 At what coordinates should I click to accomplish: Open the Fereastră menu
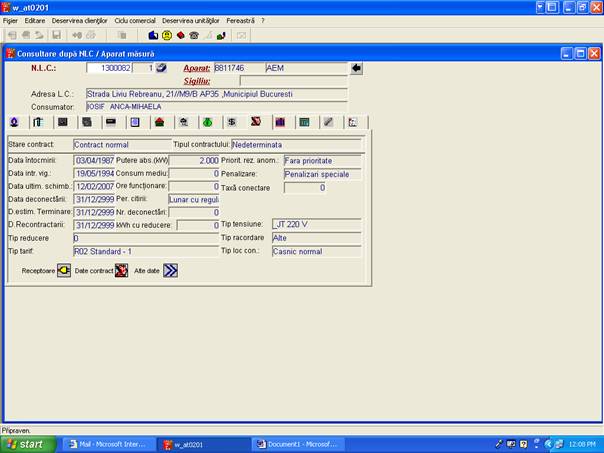click(x=240, y=20)
